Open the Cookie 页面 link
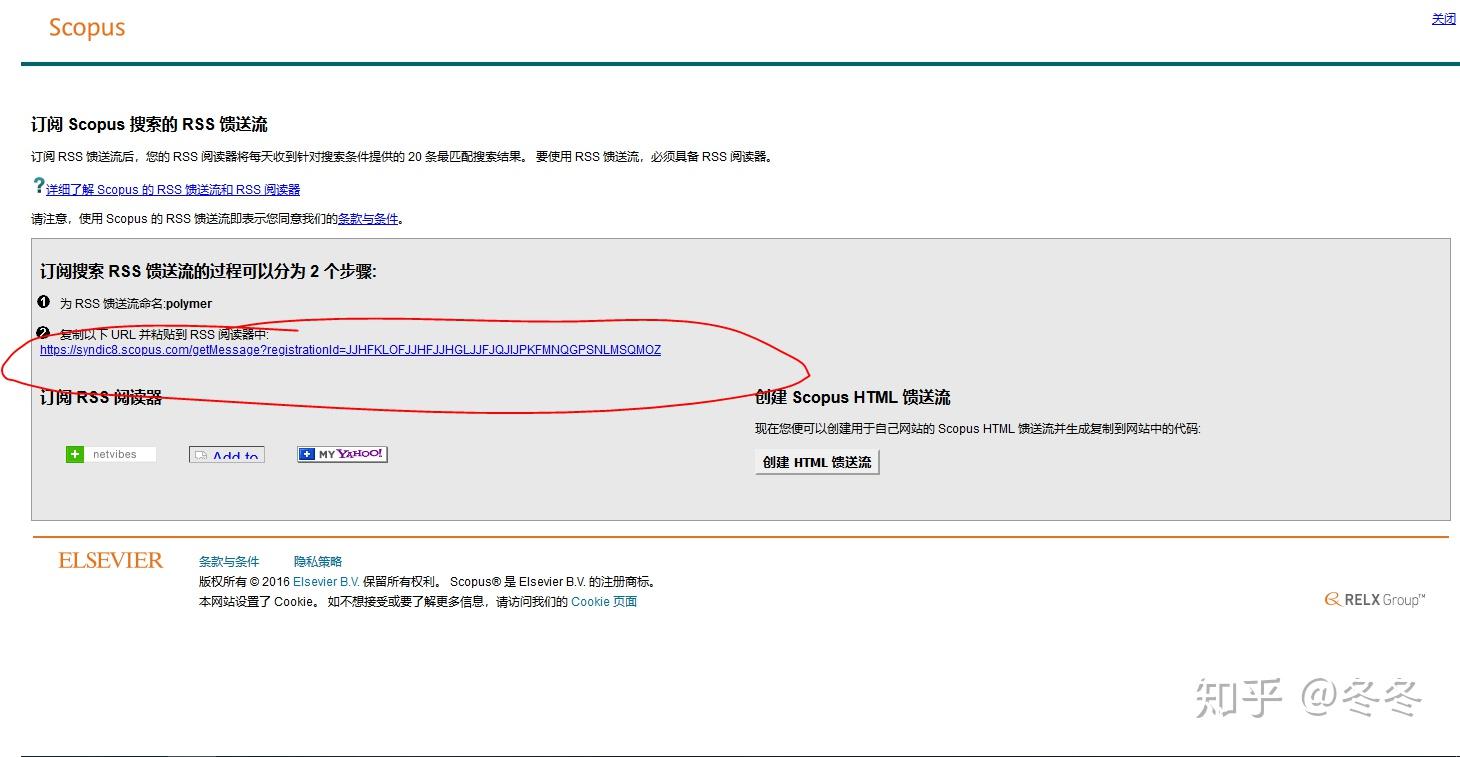1460x757 pixels. tap(604, 601)
